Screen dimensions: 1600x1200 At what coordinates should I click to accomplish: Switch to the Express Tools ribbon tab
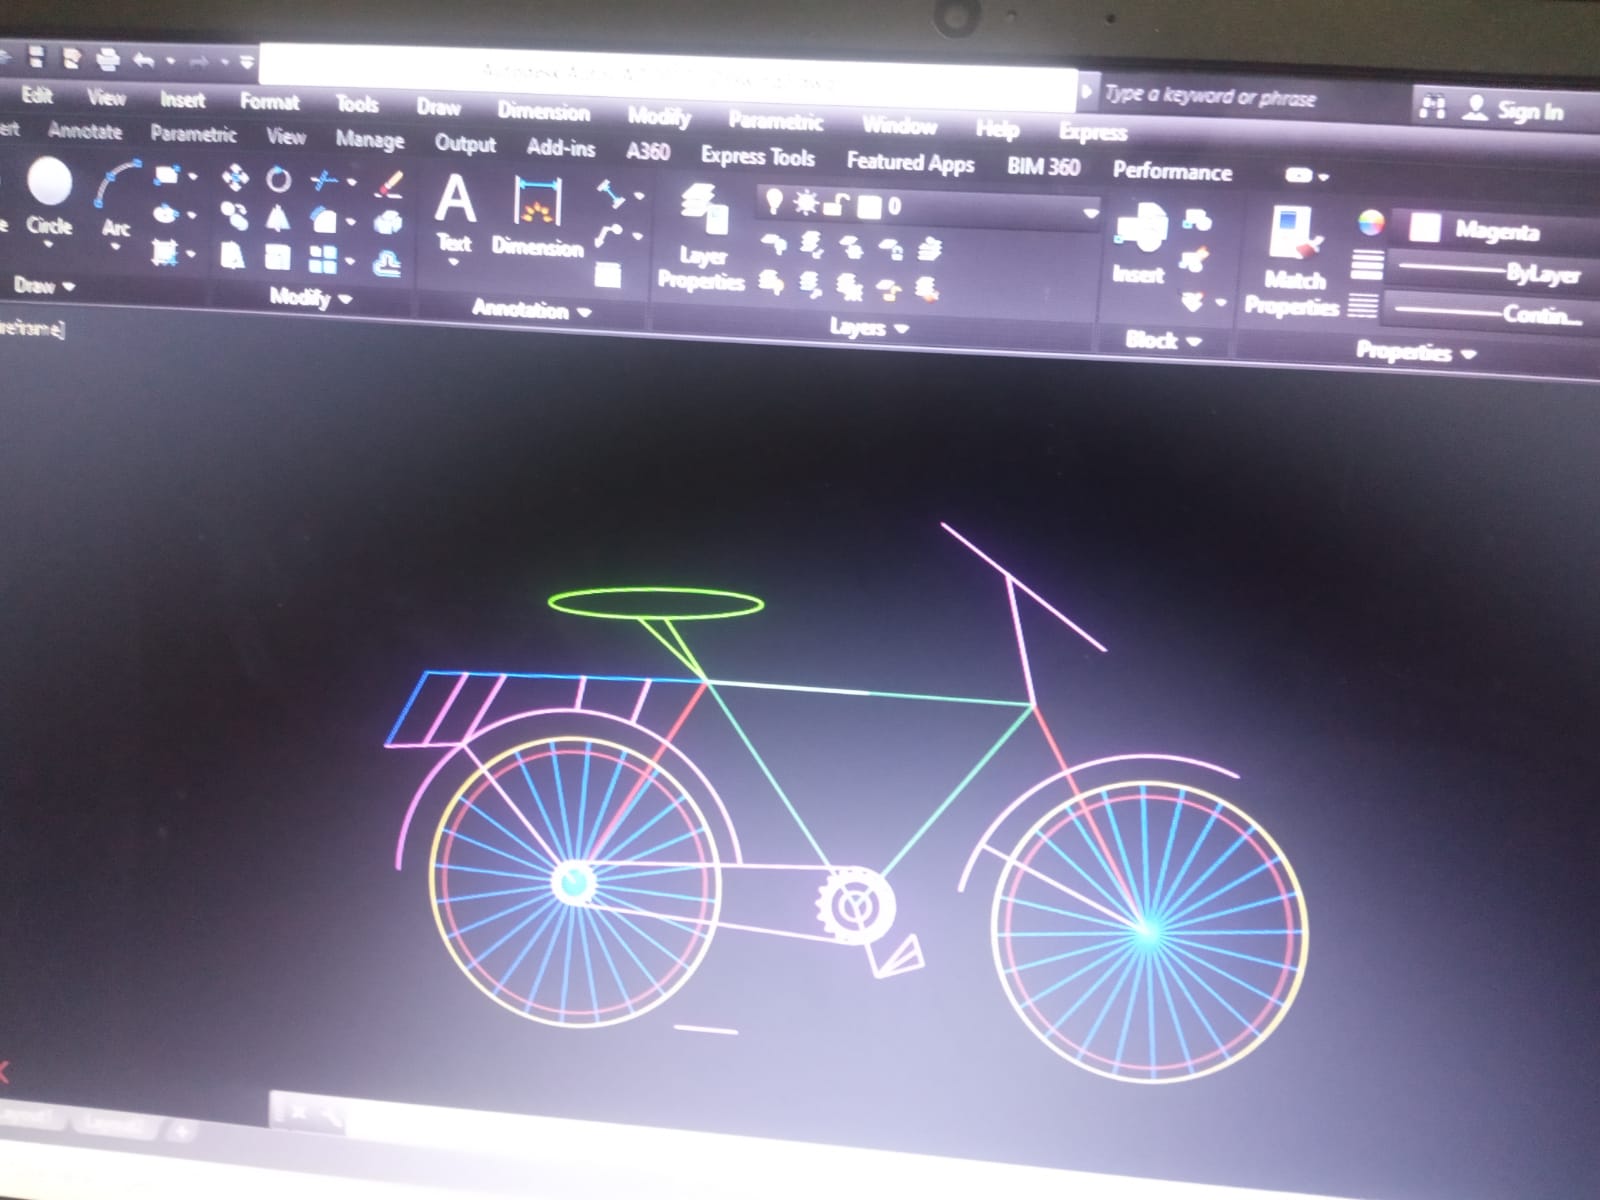757,157
